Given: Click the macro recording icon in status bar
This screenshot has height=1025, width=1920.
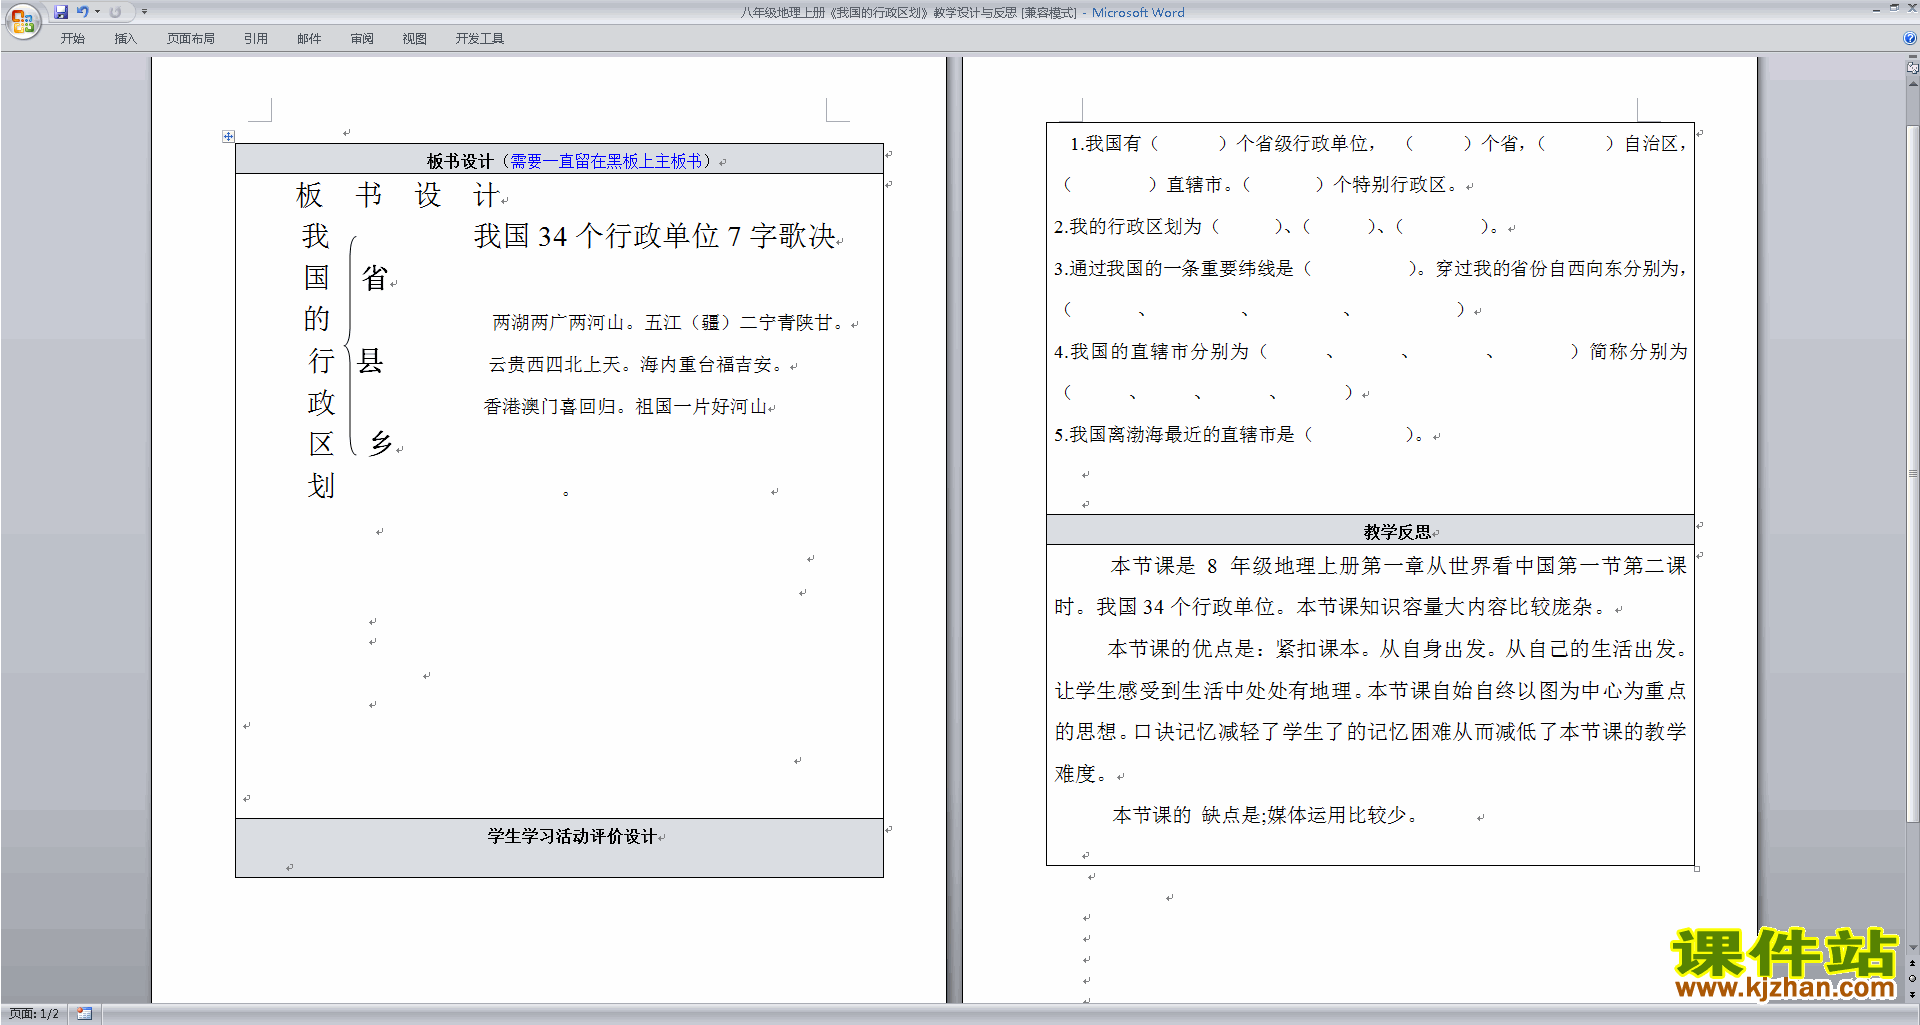Looking at the screenshot, I should point(84,1014).
